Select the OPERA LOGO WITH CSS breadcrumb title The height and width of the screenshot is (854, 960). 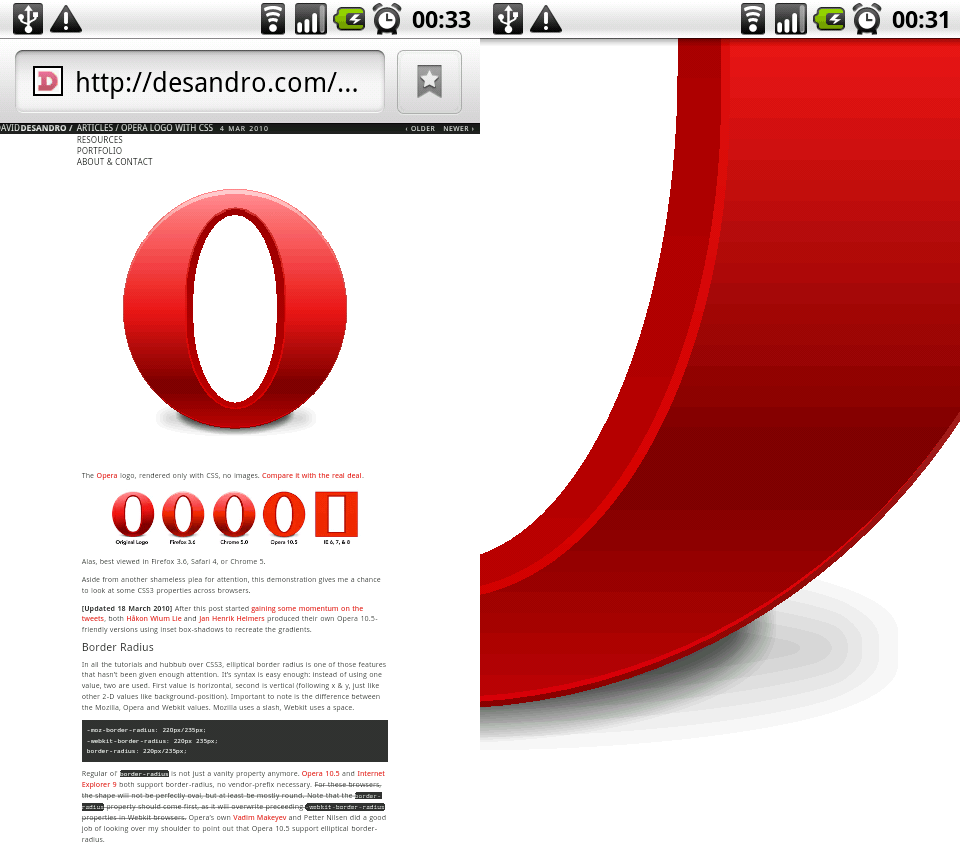[x=167, y=128]
